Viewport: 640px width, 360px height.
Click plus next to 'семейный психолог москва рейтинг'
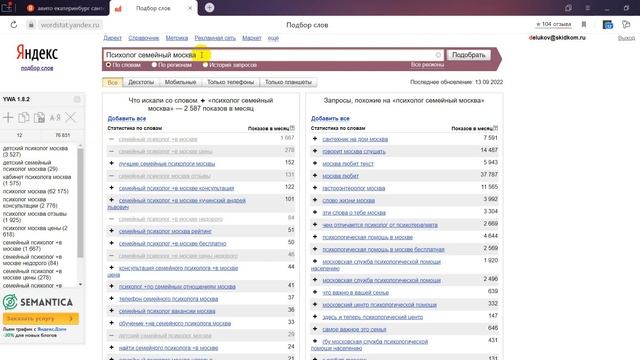pyautogui.click(x=111, y=231)
